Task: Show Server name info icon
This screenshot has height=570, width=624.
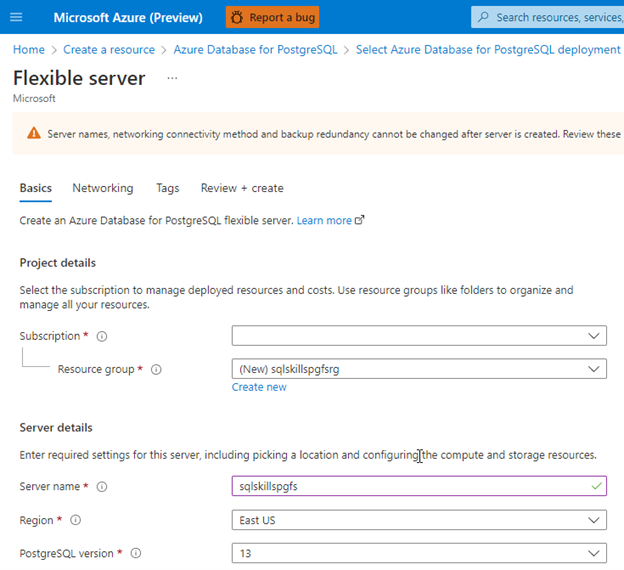Action: click(102, 486)
